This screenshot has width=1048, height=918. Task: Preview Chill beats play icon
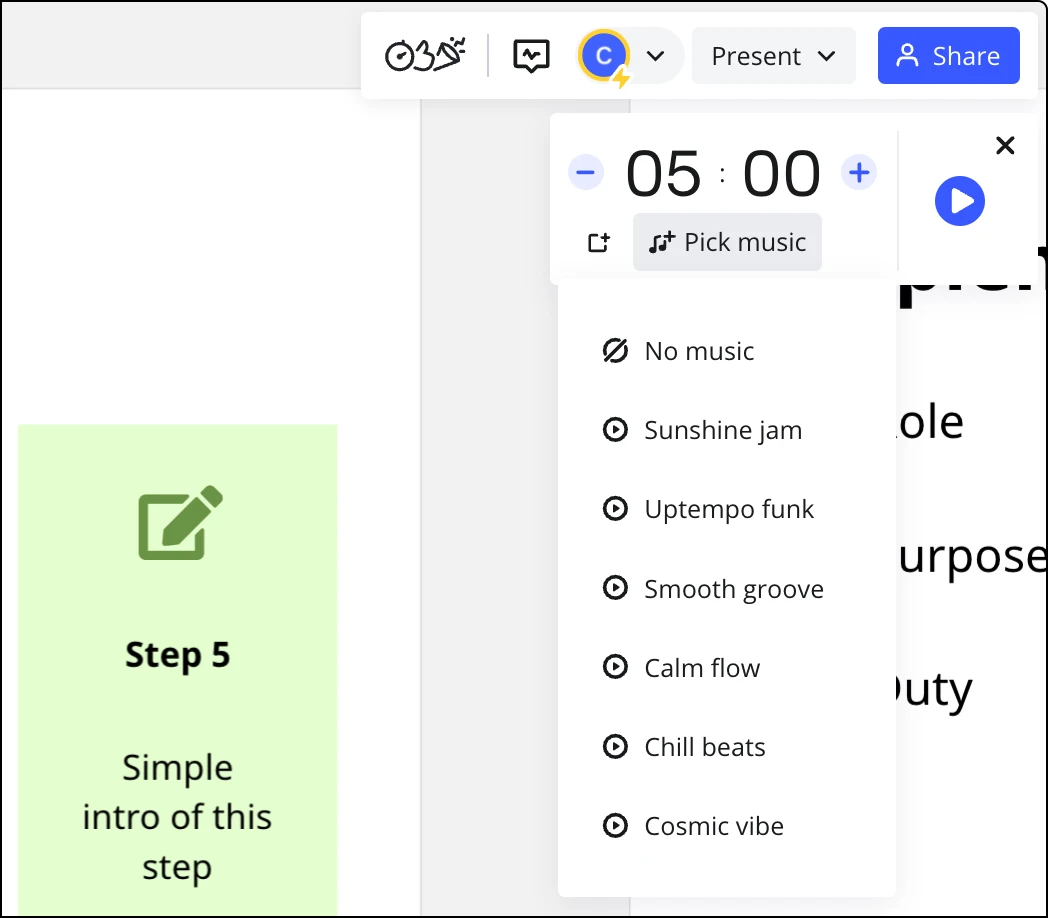pyautogui.click(x=615, y=746)
